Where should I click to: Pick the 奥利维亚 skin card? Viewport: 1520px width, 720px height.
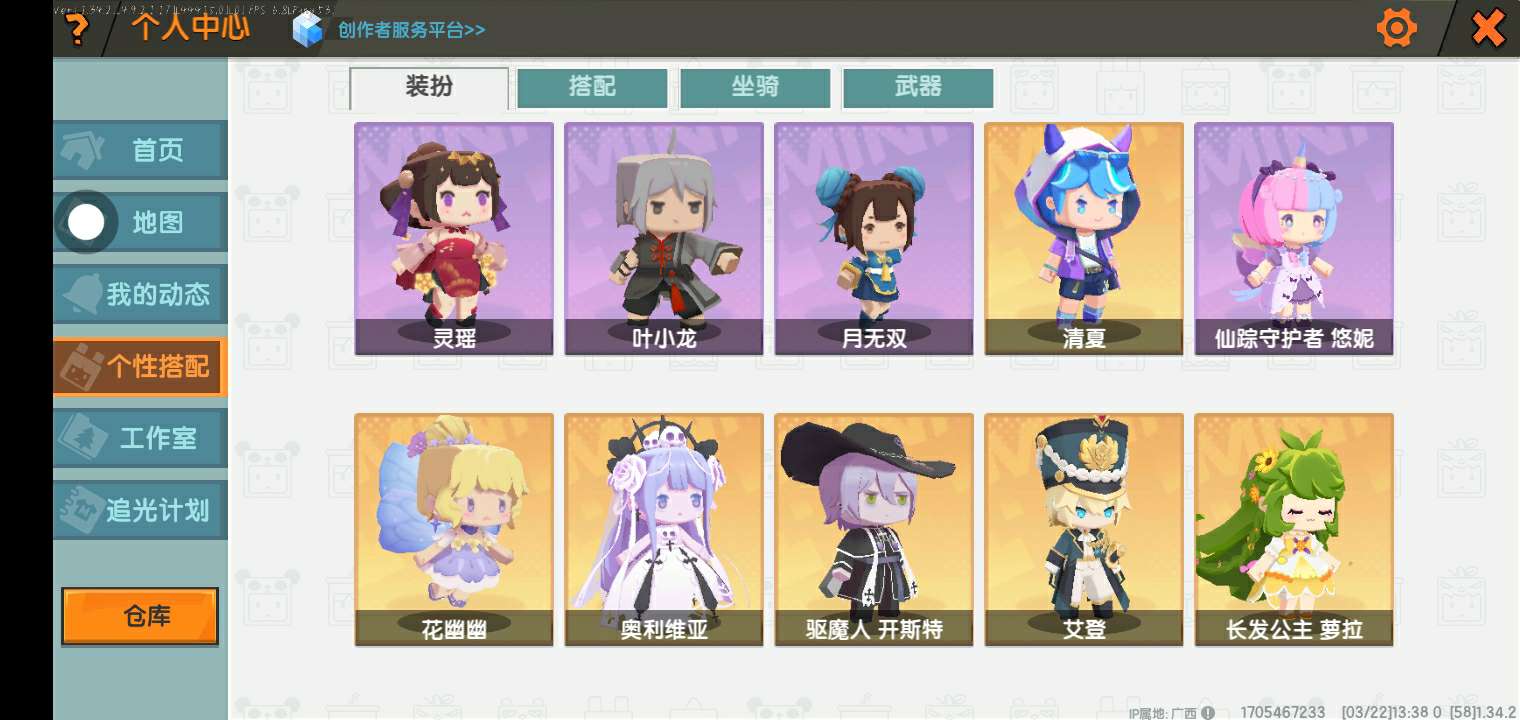[664, 530]
